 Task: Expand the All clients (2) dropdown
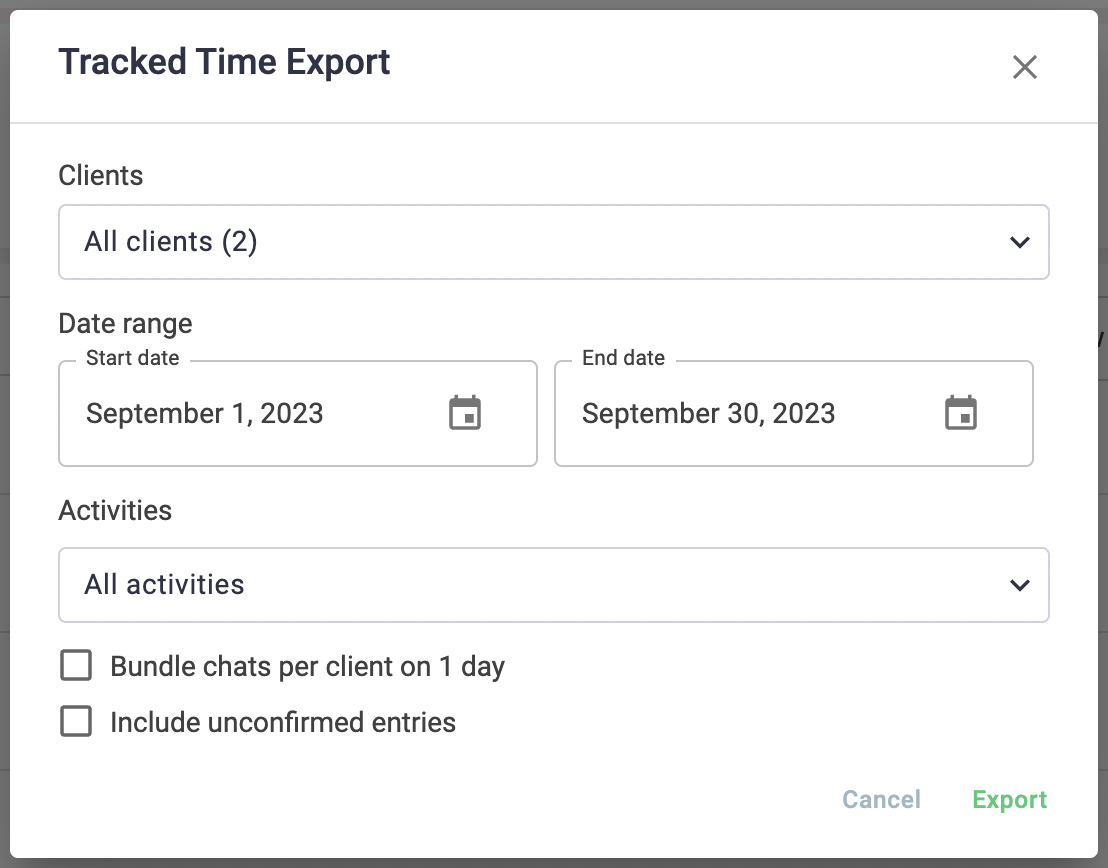[x=553, y=242]
